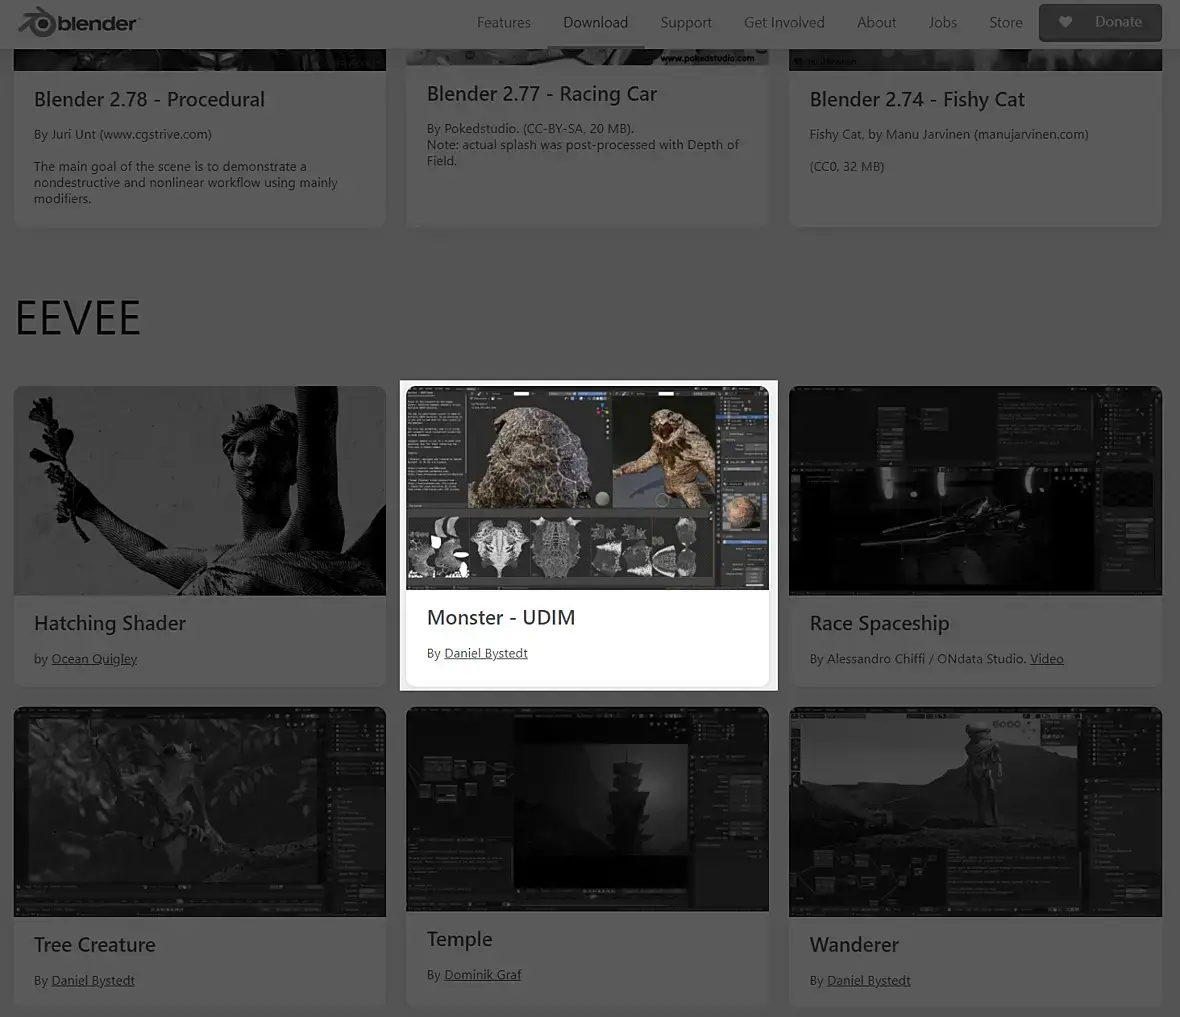The image size is (1180, 1017).
Task: Click the Wanderer title text
Action: click(854, 945)
